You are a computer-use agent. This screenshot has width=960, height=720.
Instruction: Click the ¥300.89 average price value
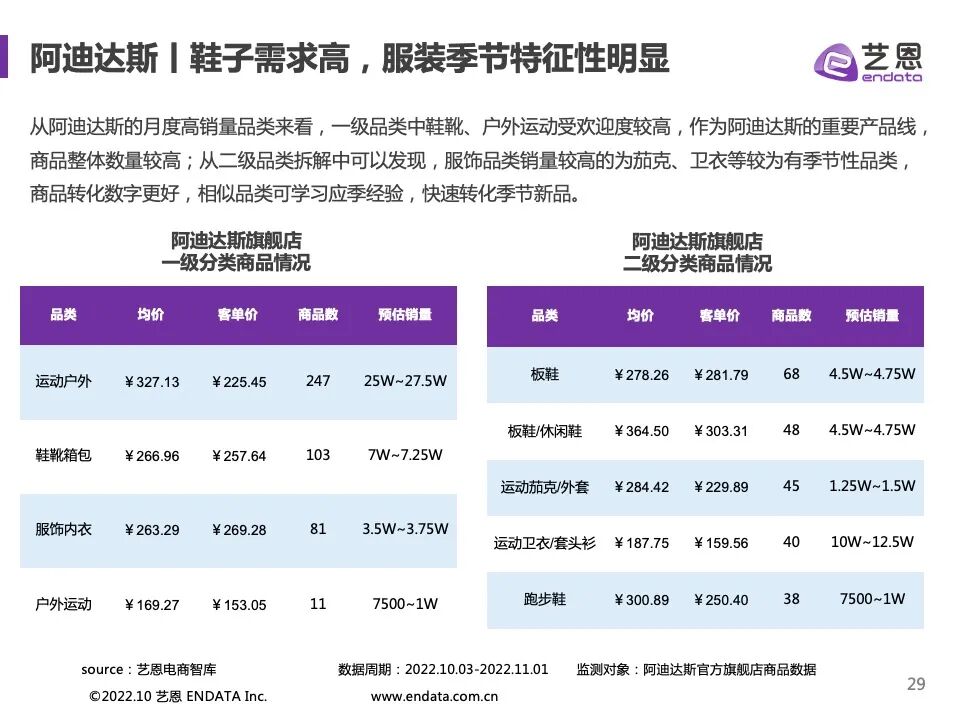(x=642, y=601)
